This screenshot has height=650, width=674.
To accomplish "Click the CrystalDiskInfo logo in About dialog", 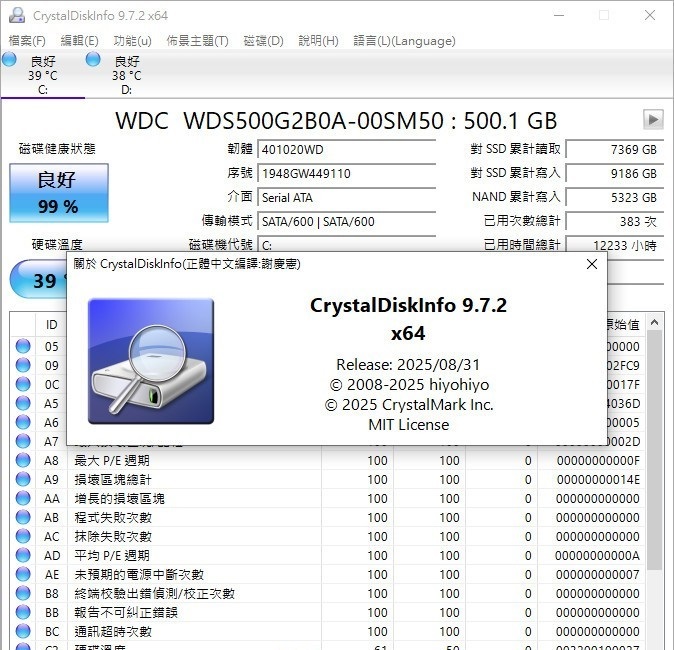I will click(151, 361).
